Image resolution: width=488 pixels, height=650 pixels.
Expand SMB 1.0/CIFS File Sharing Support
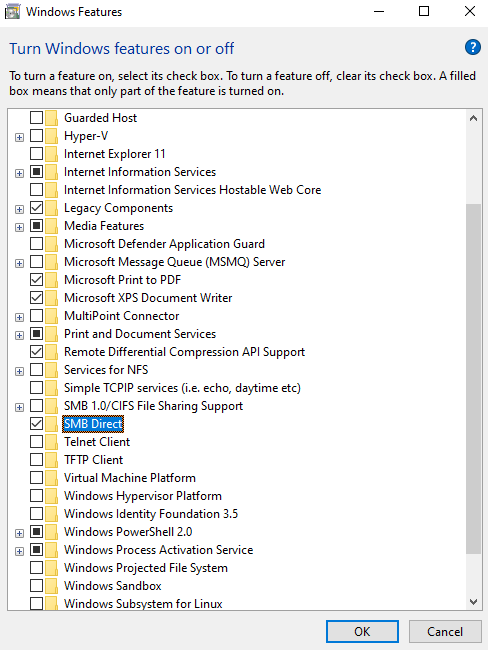[19, 407]
